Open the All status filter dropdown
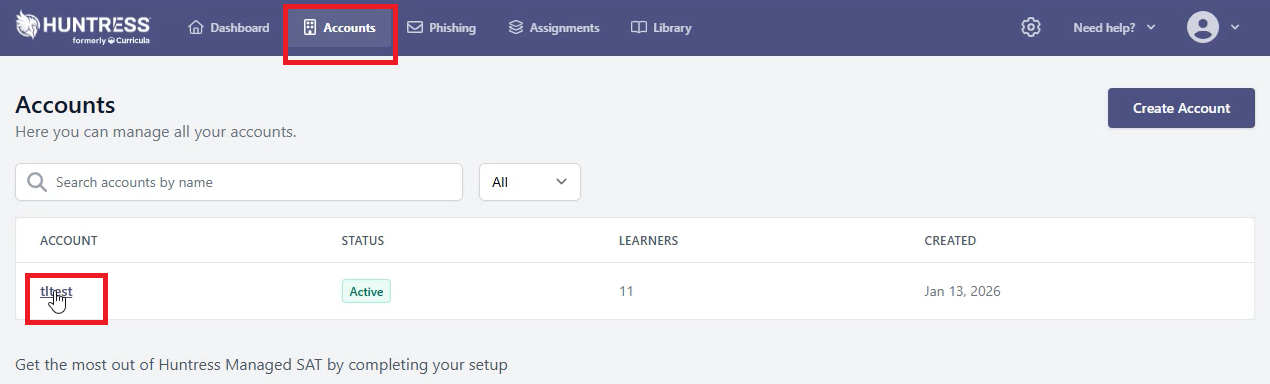The height and width of the screenshot is (384, 1270). (x=530, y=182)
